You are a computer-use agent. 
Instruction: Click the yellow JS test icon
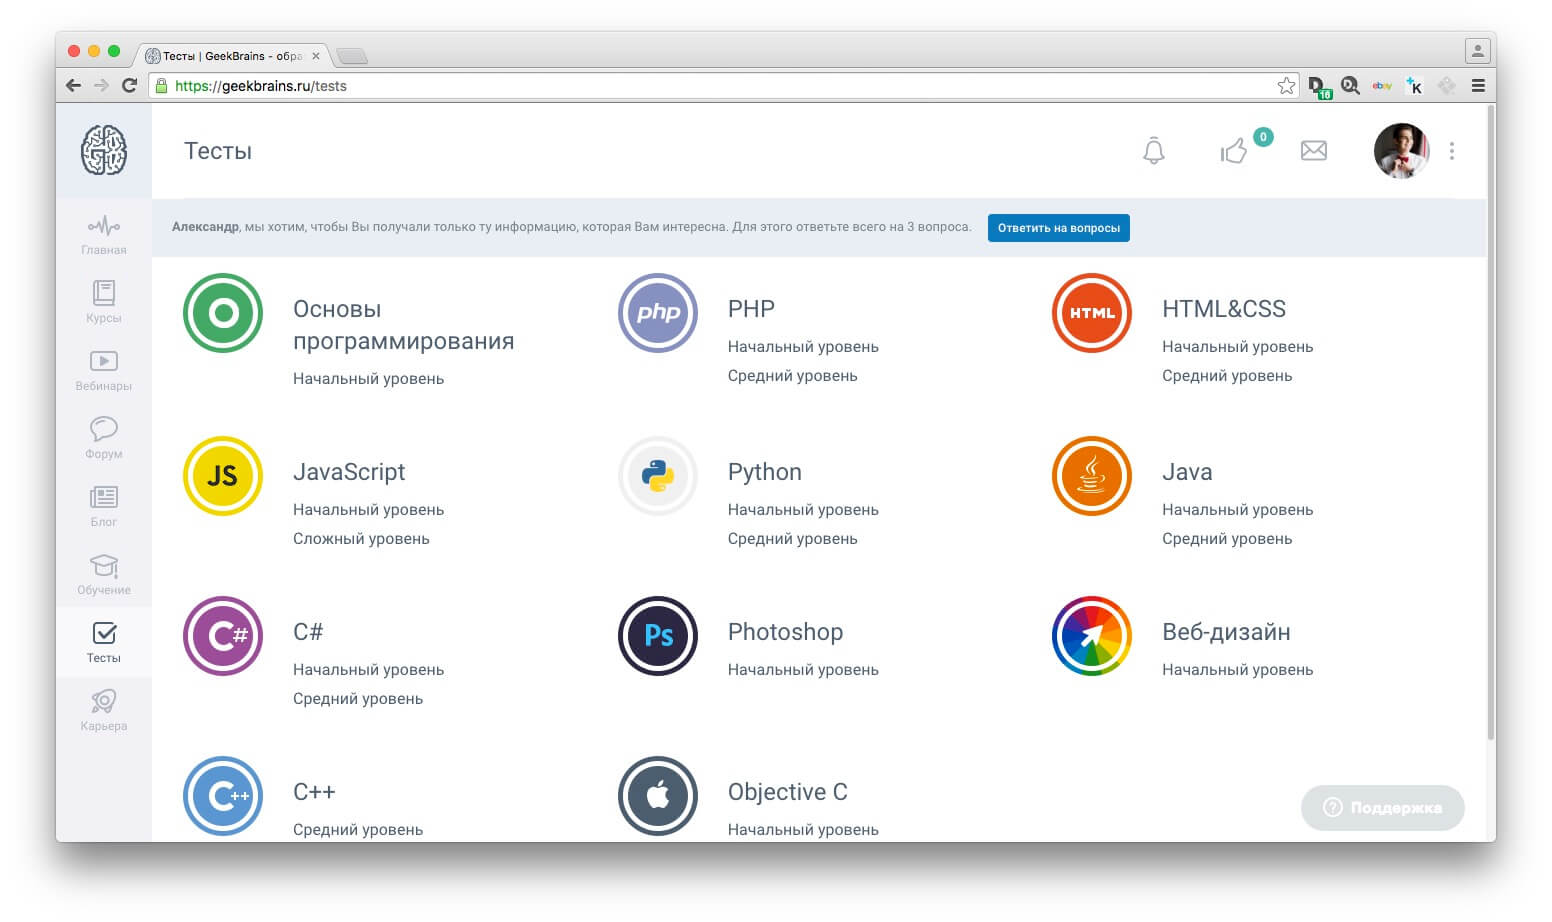(223, 476)
